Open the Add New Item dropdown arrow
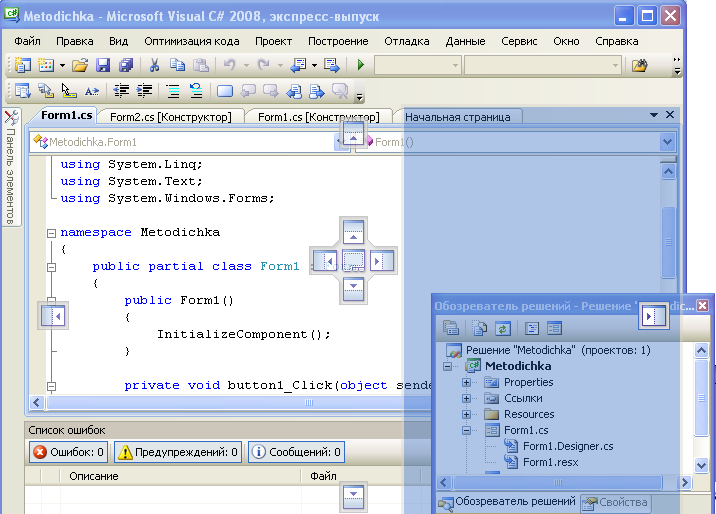716x514 pixels. click(x=62, y=65)
